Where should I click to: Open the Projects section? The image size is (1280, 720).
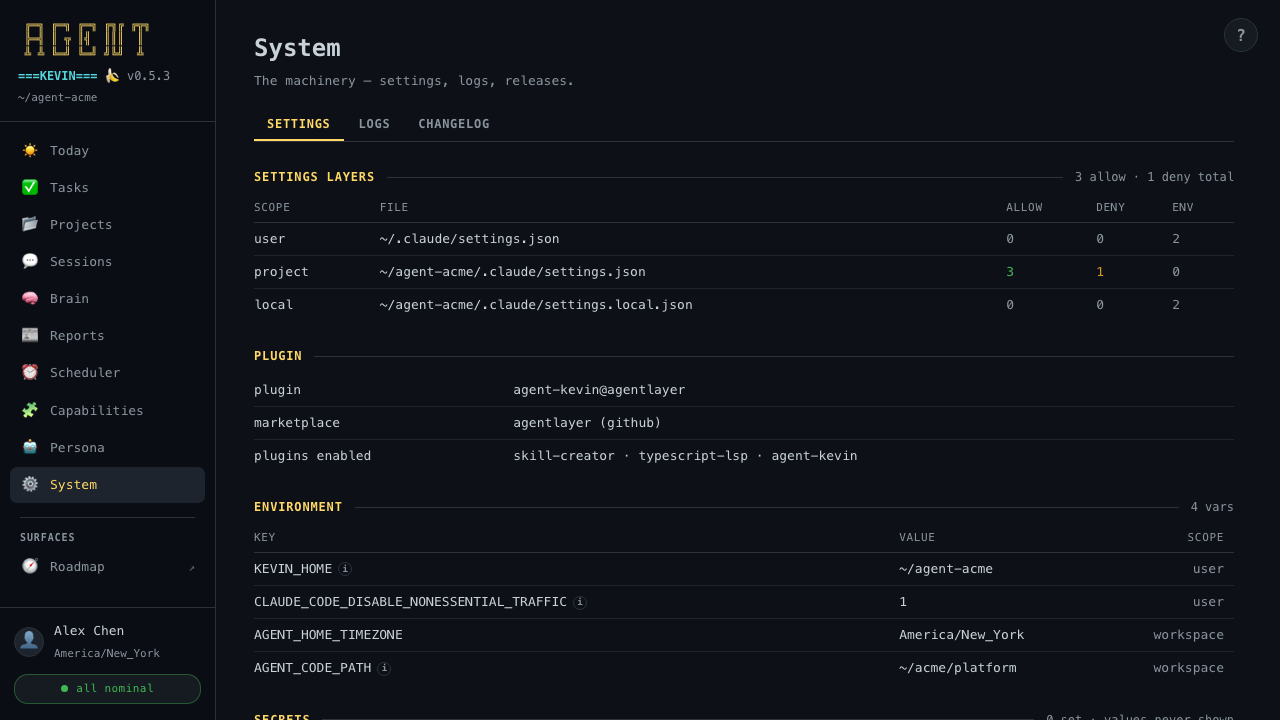(107, 224)
